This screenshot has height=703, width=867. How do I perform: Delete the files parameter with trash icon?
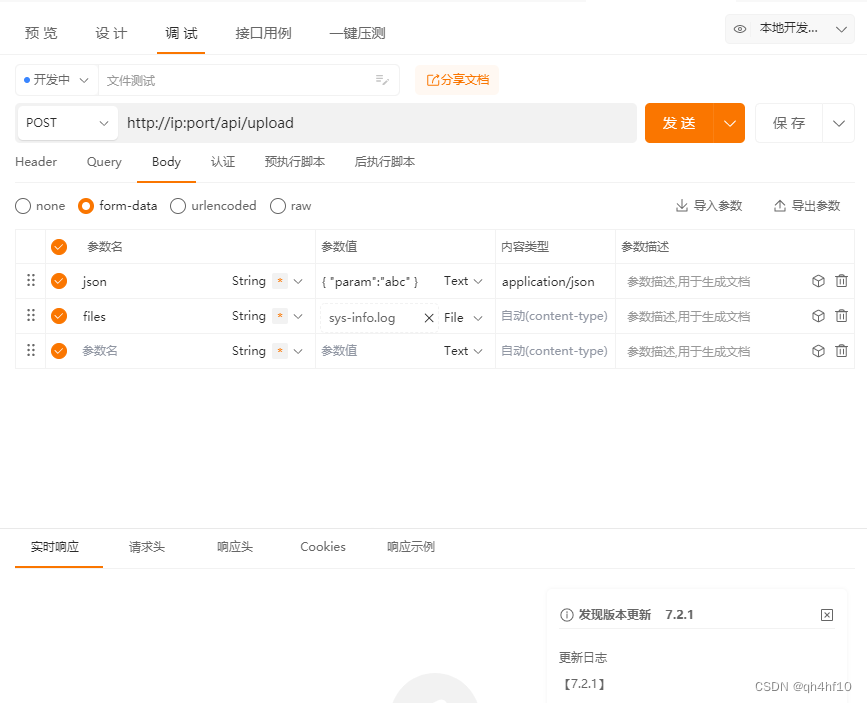pyautogui.click(x=841, y=316)
